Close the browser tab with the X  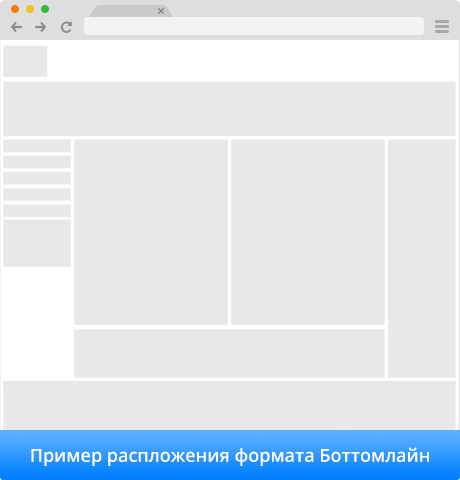pyautogui.click(x=161, y=11)
